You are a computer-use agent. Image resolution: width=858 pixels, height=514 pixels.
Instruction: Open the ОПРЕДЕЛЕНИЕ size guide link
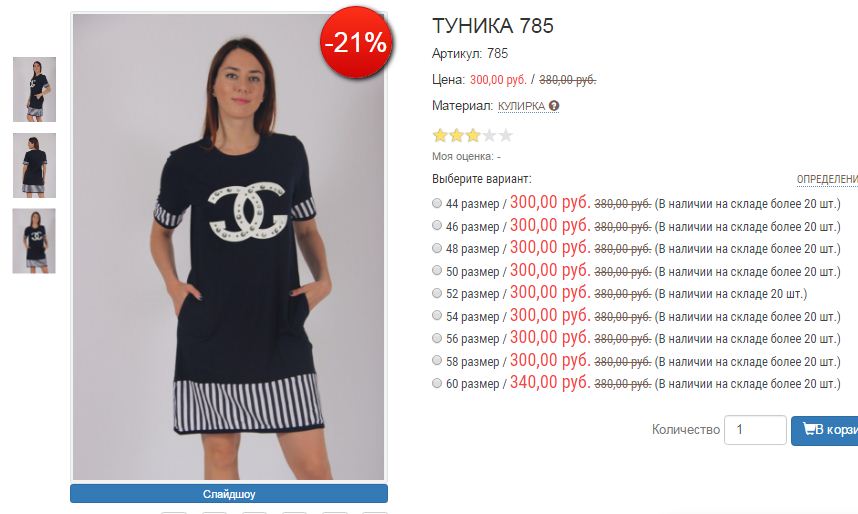pyautogui.click(x=827, y=180)
